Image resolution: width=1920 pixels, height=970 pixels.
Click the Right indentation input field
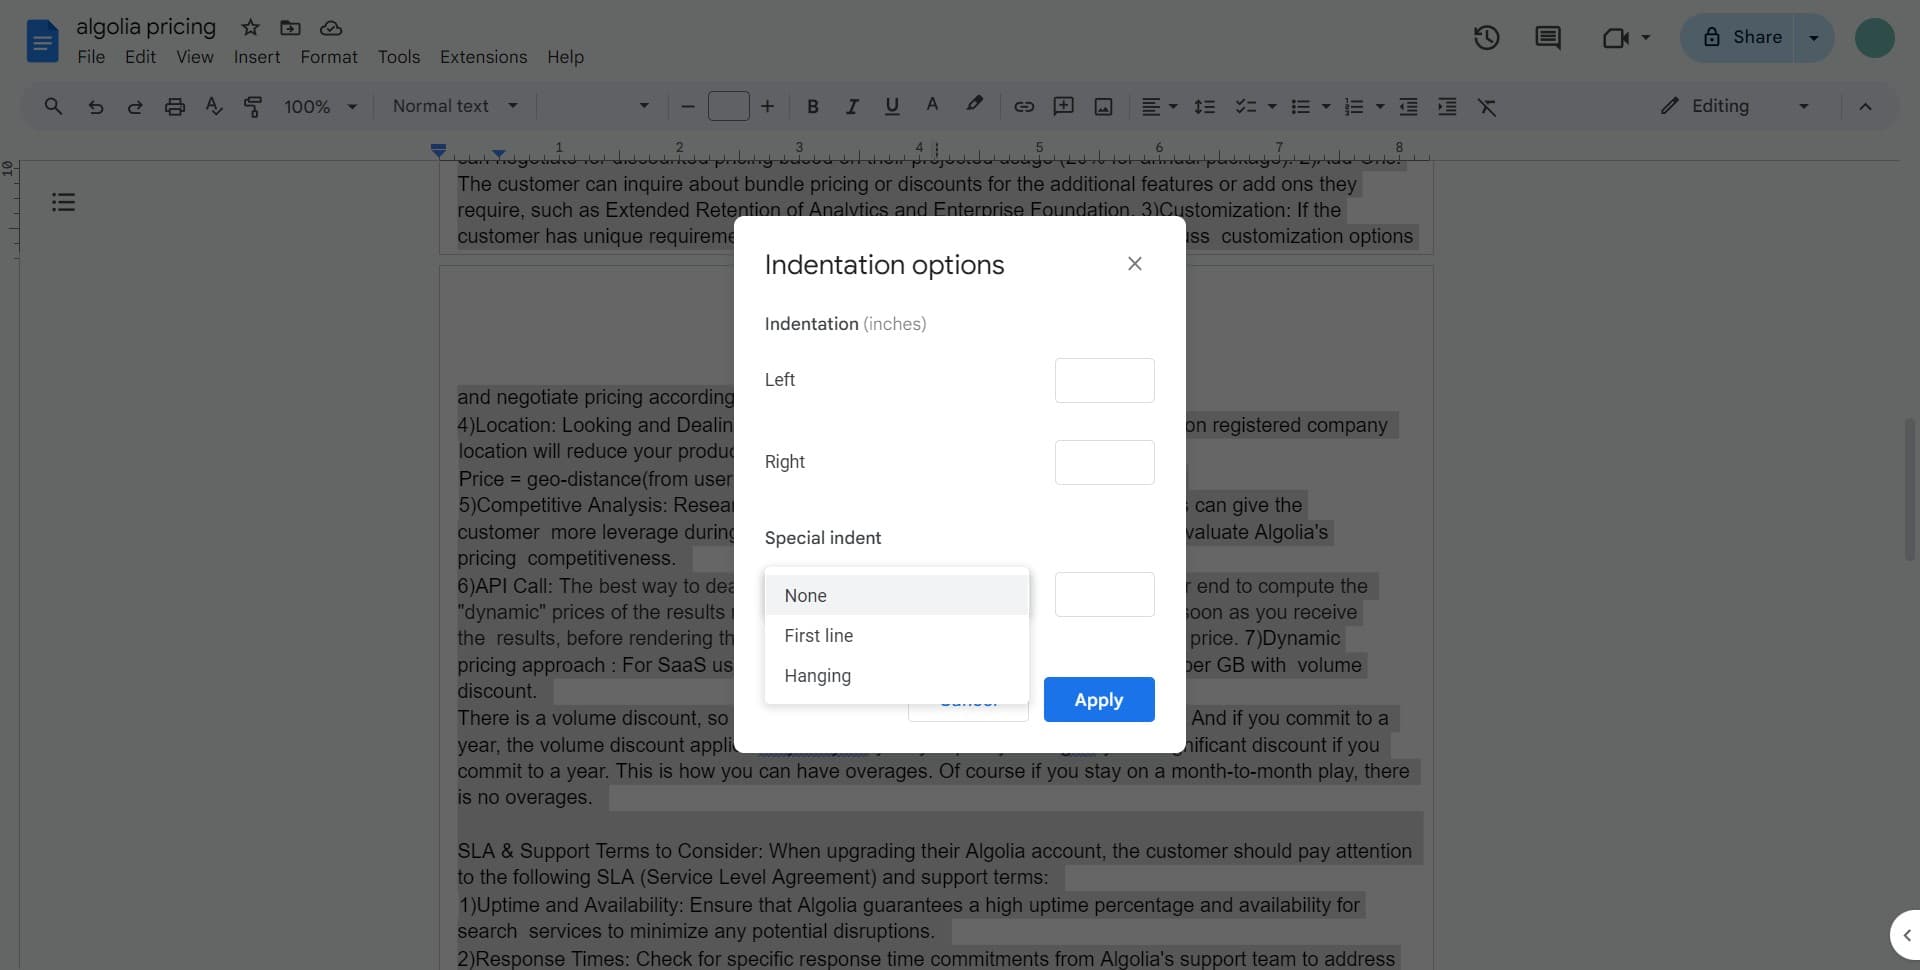pyautogui.click(x=1104, y=463)
